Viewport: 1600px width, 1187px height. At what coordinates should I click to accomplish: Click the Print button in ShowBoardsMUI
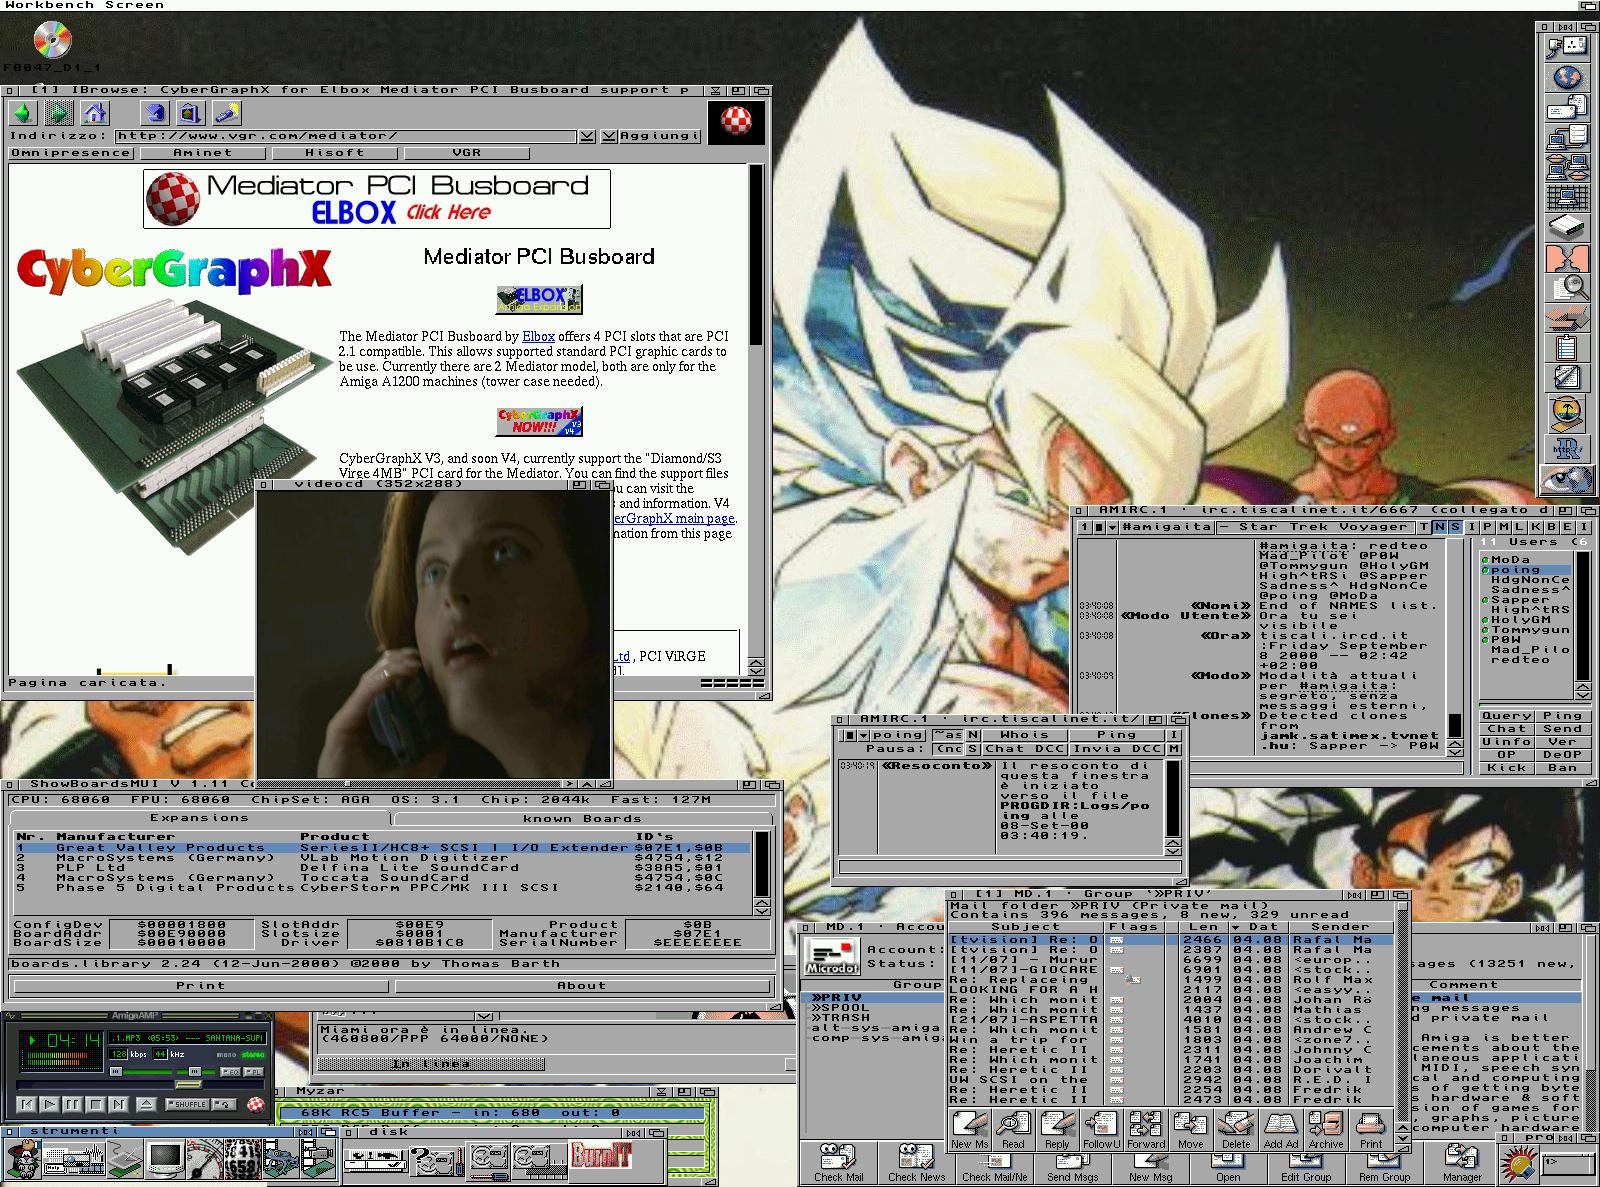200,986
